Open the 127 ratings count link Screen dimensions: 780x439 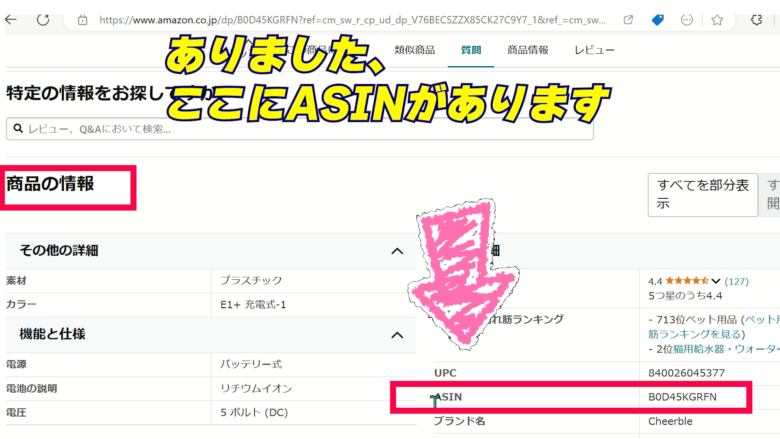point(736,281)
